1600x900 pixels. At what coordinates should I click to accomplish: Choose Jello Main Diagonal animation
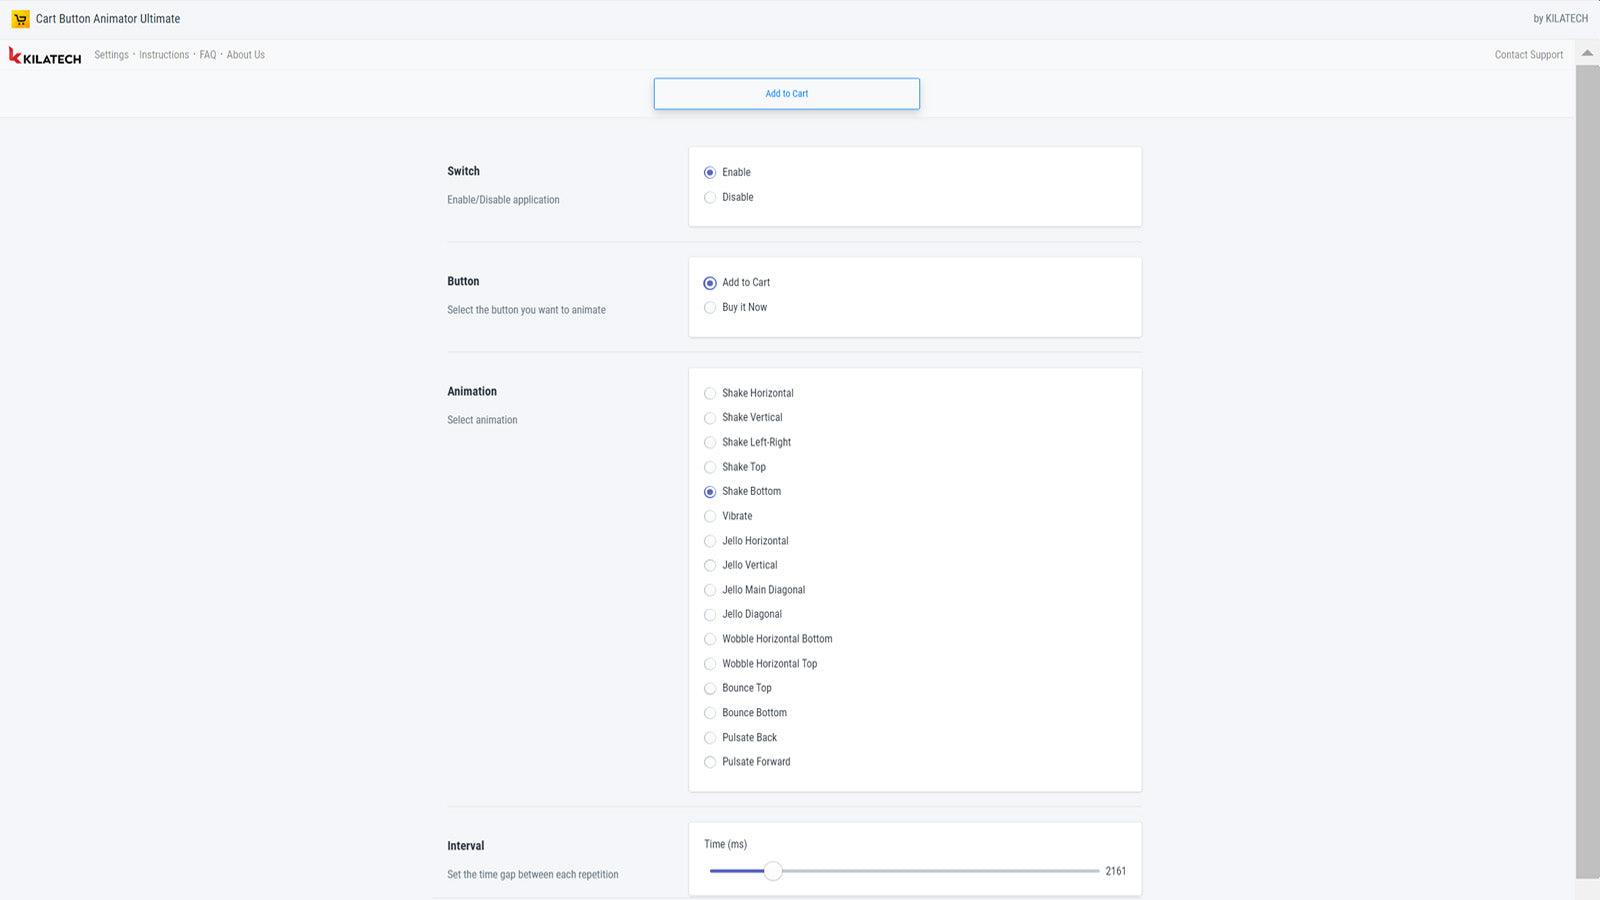[x=710, y=590]
